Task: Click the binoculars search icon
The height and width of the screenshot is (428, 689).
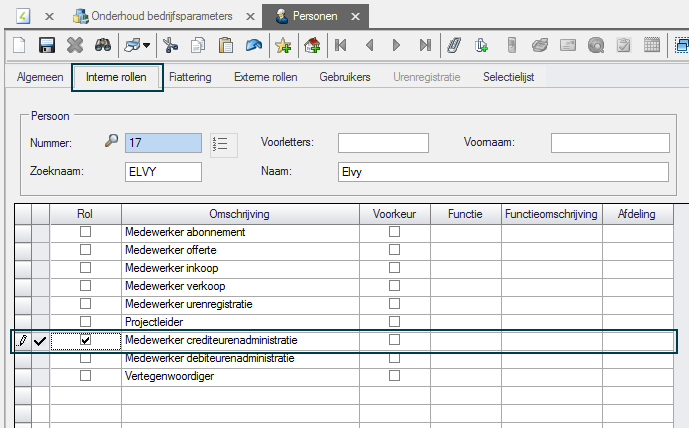Action: pos(102,45)
